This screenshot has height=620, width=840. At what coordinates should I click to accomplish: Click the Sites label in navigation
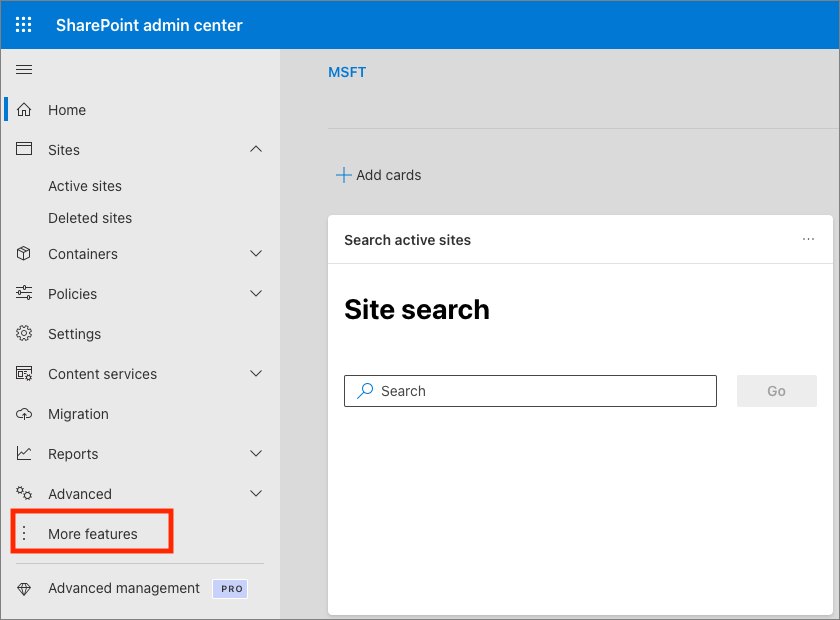pyautogui.click(x=64, y=150)
